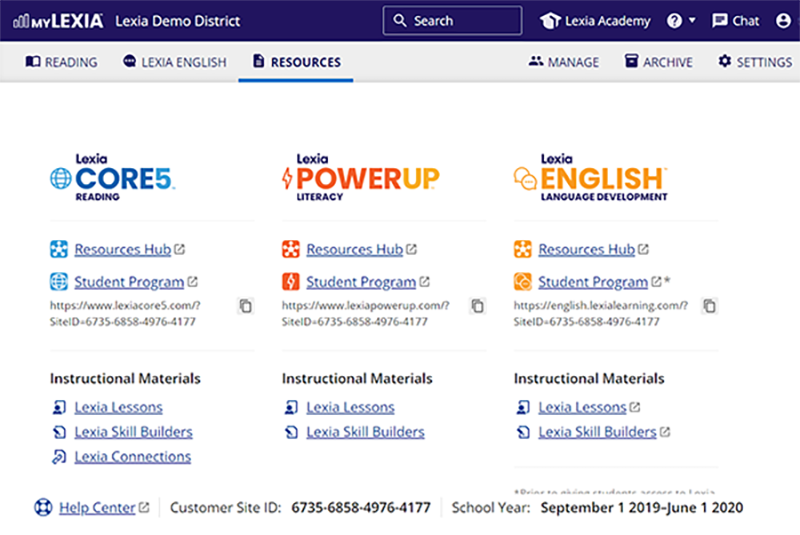The width and height of the screenshot is (800, 535).
Task: Switch to the Lexia English tab
Action: [x=174, y=62]
